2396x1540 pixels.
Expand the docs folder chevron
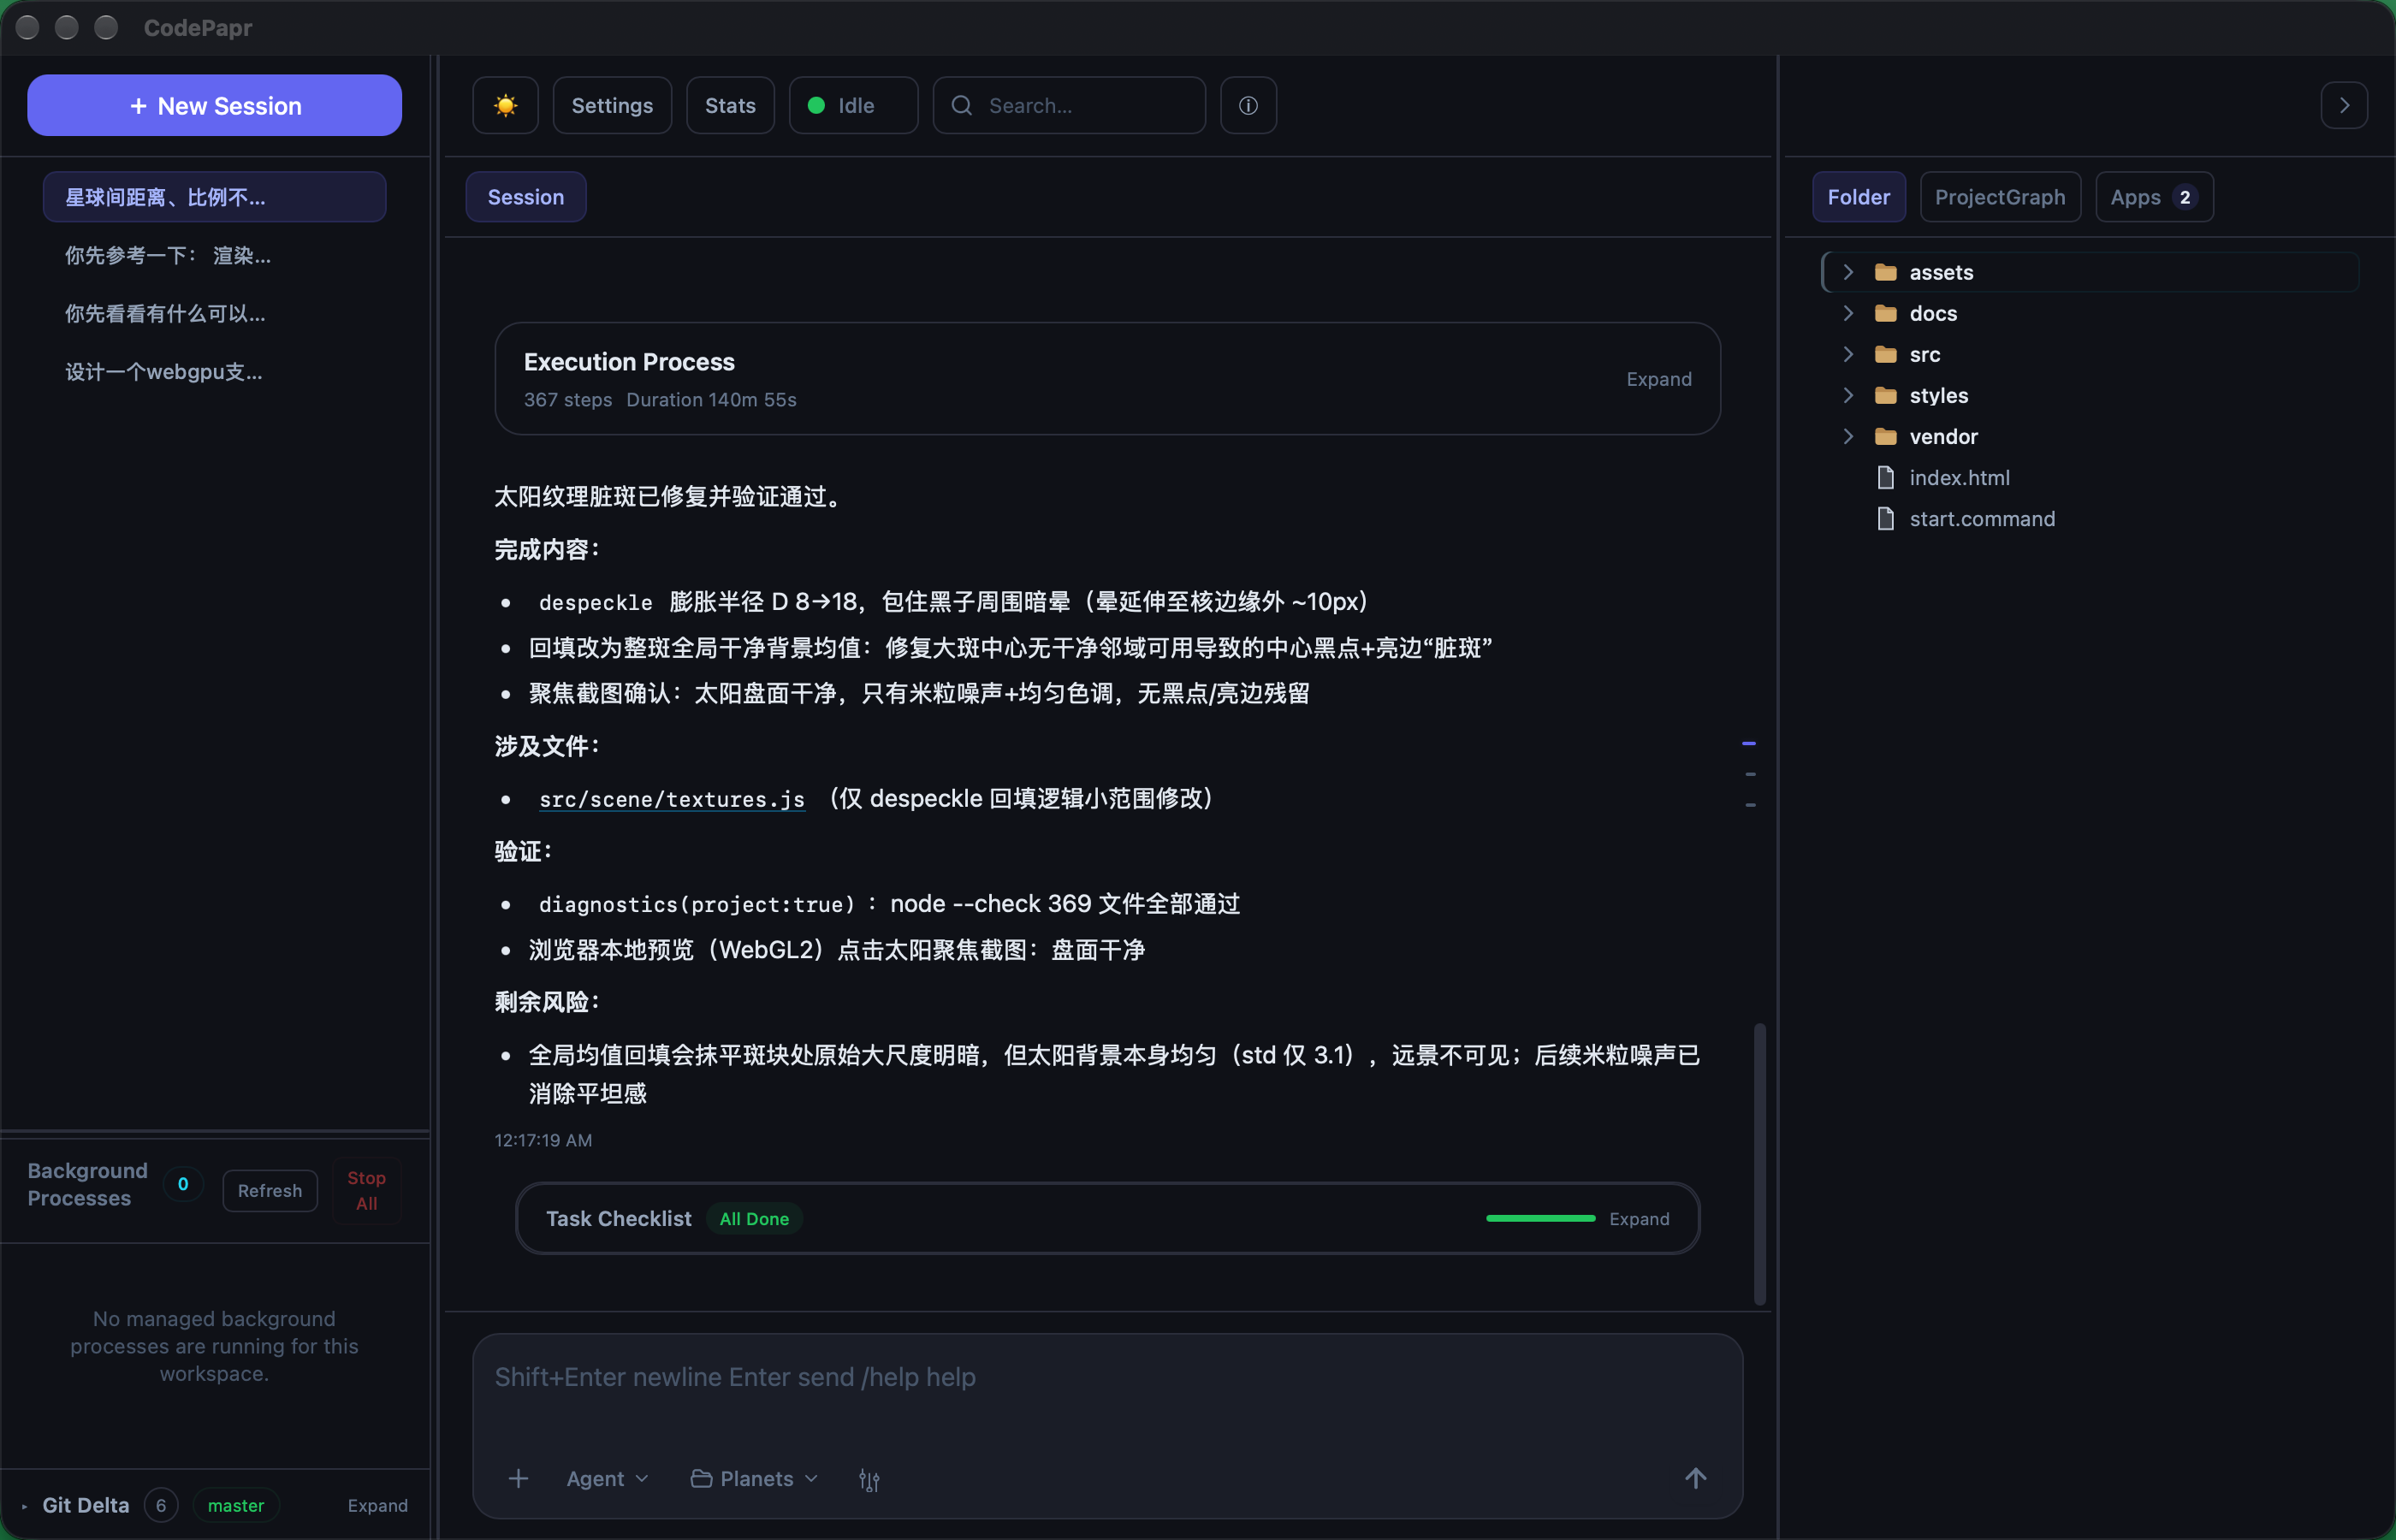pyautogui.click(x=1848, y=313)
